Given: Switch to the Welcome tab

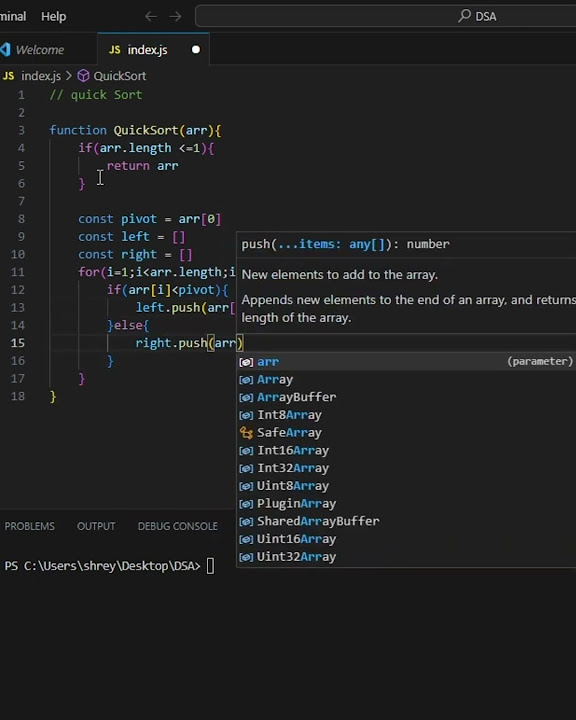Looking at the screenshot, I should [x=40, y=50].
